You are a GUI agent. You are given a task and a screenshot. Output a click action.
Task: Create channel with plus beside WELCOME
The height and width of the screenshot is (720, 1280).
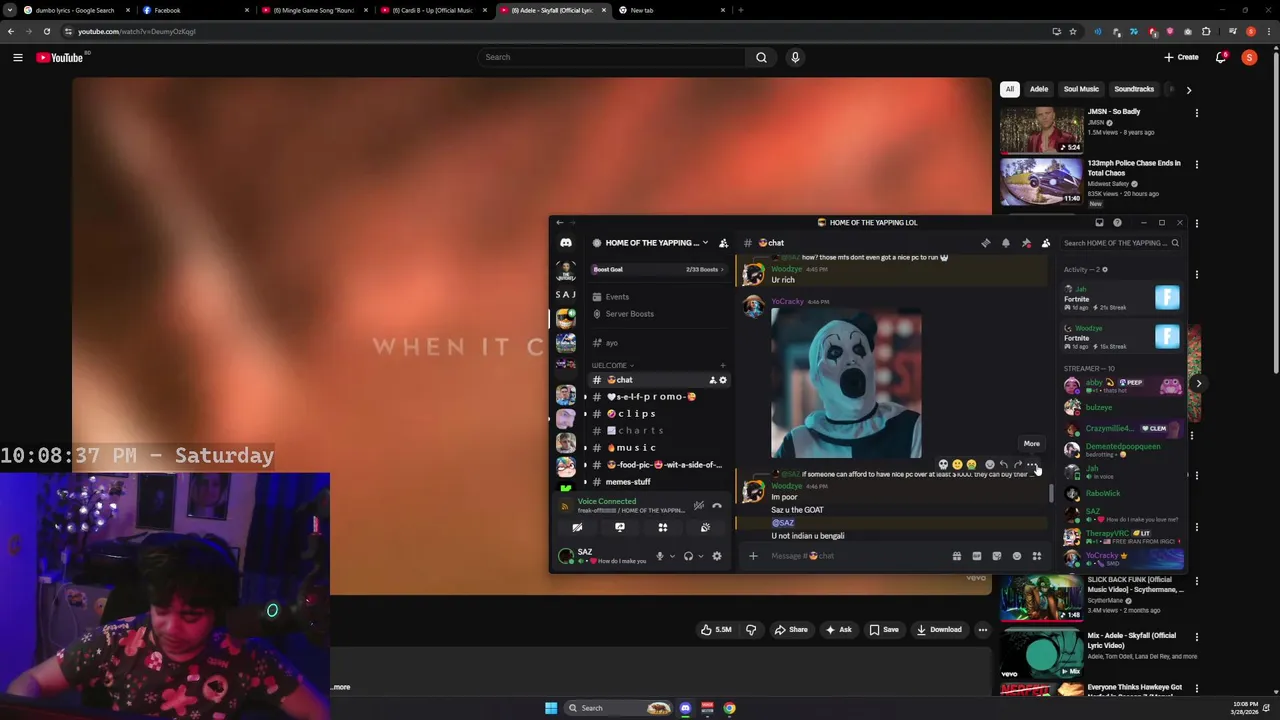pyautogui.click(x=723, y=365)
